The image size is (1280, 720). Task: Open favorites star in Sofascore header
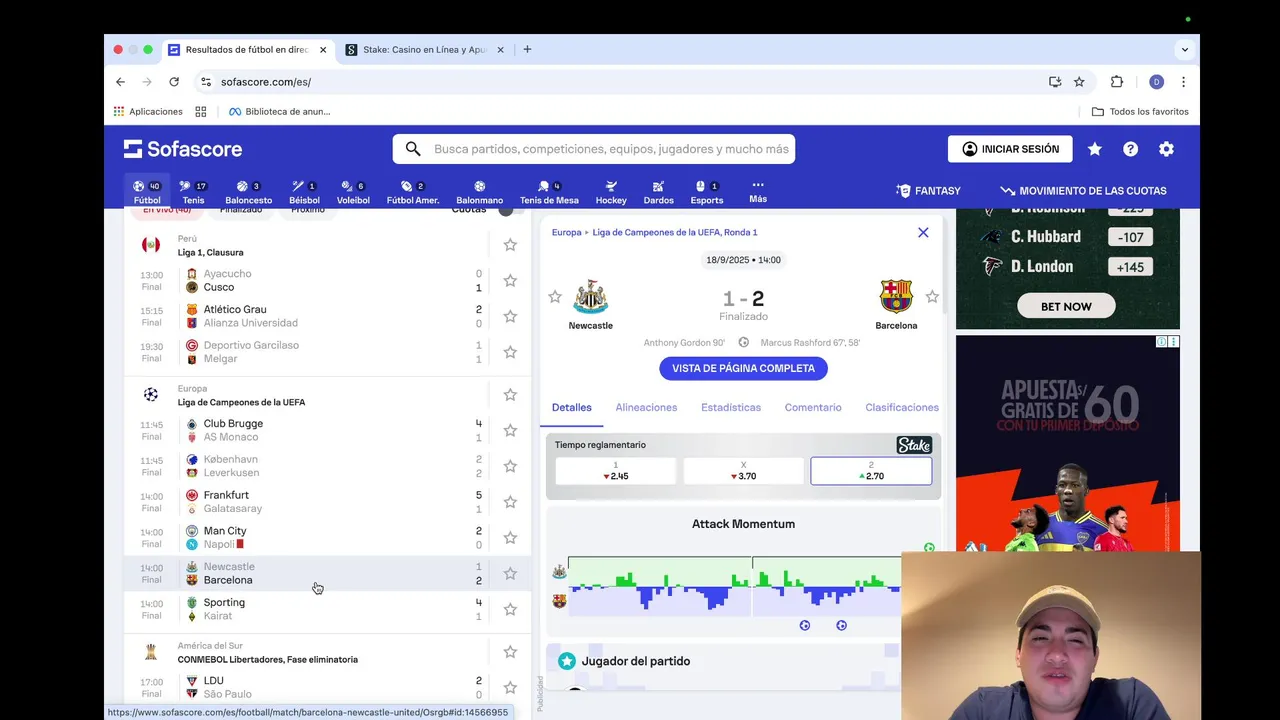tap(1095, 149)
